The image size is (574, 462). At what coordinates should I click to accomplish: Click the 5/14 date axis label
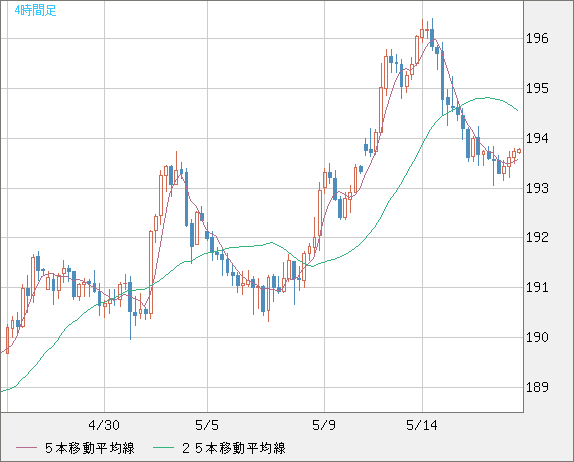point(422,425)
